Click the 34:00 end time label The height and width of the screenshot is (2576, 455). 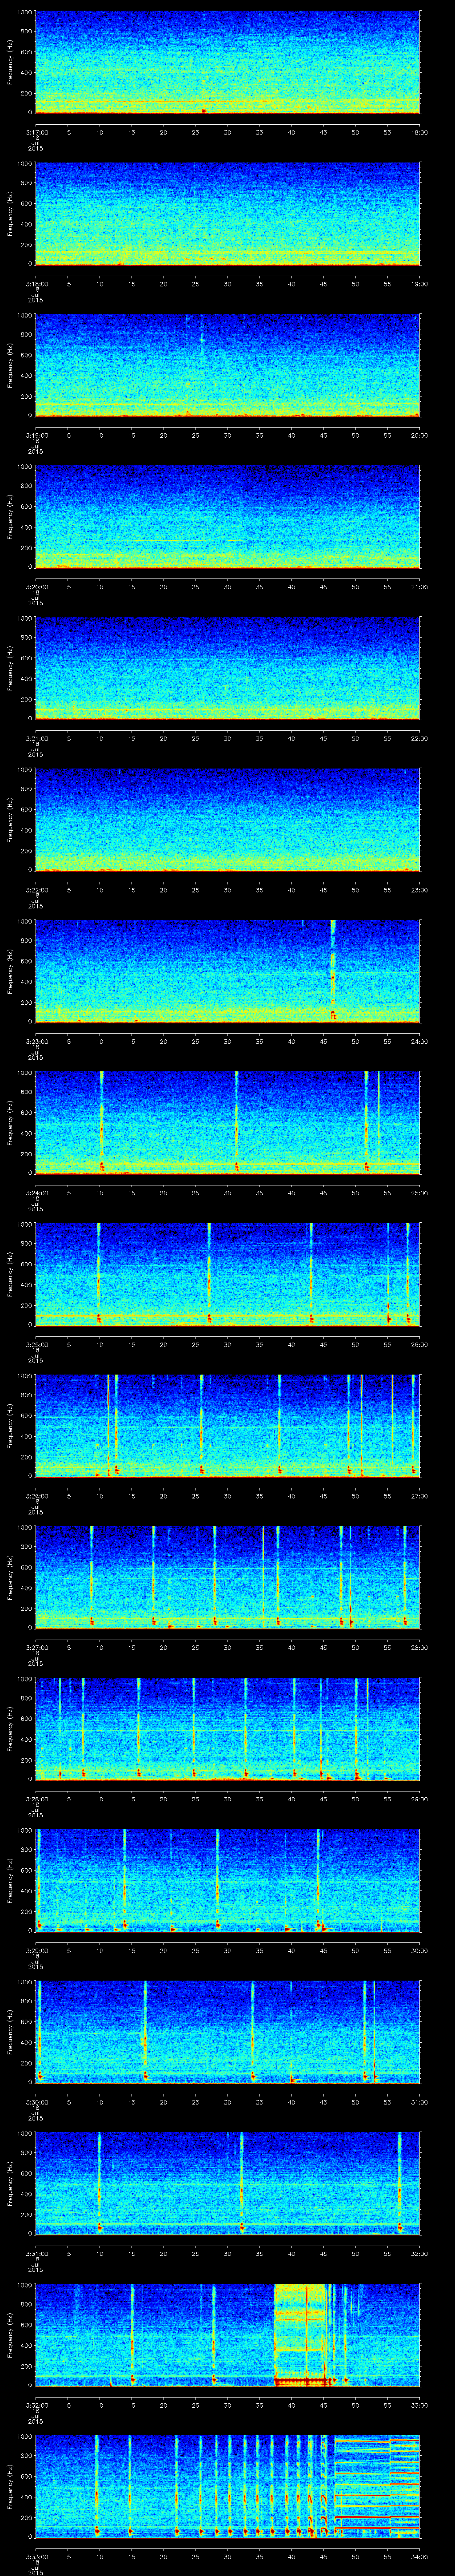(419, 2557)
